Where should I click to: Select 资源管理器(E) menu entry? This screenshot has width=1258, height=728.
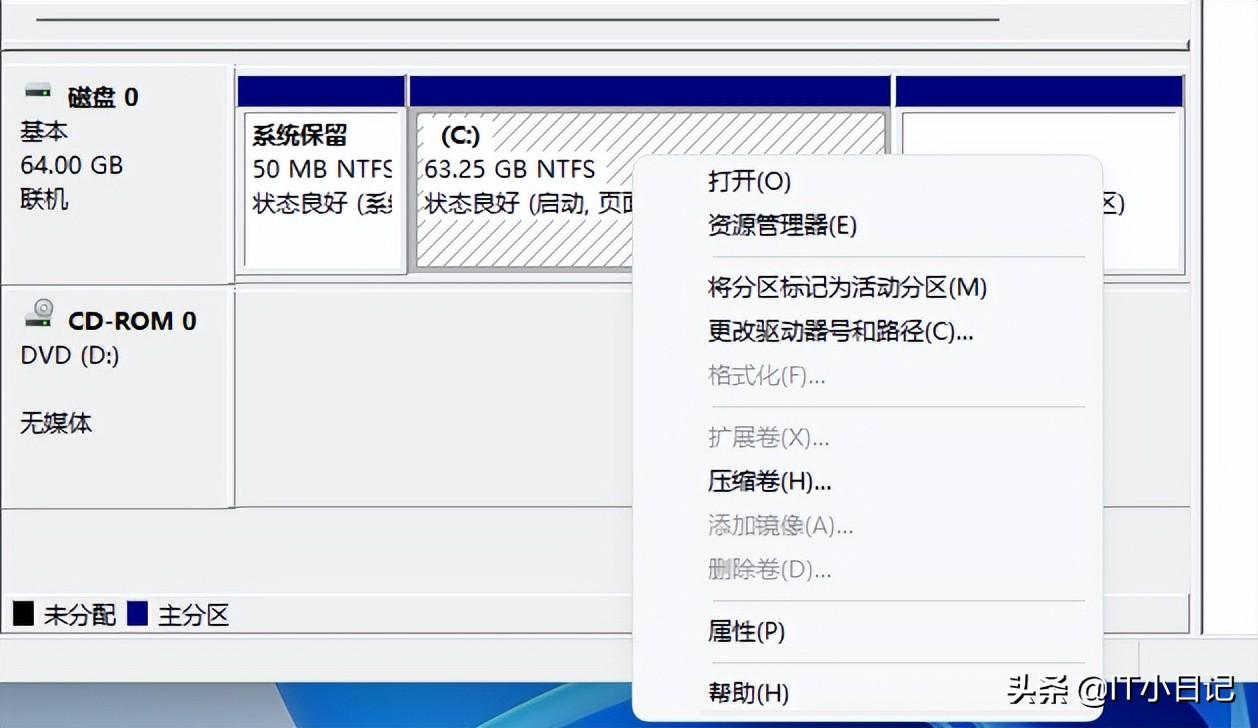click(782, 225)
